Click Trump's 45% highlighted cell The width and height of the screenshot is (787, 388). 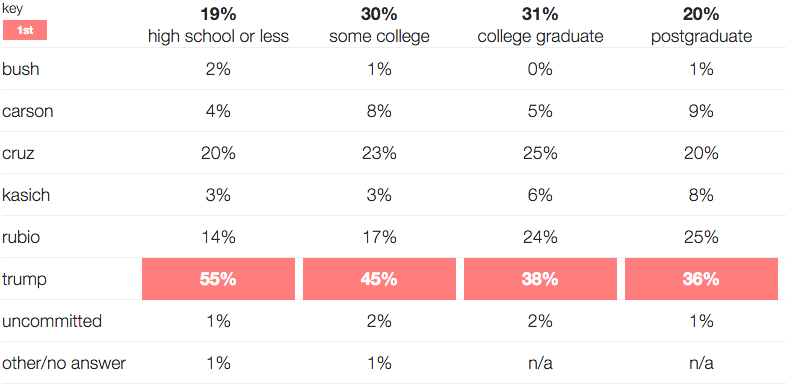click(x=379, y=279)
